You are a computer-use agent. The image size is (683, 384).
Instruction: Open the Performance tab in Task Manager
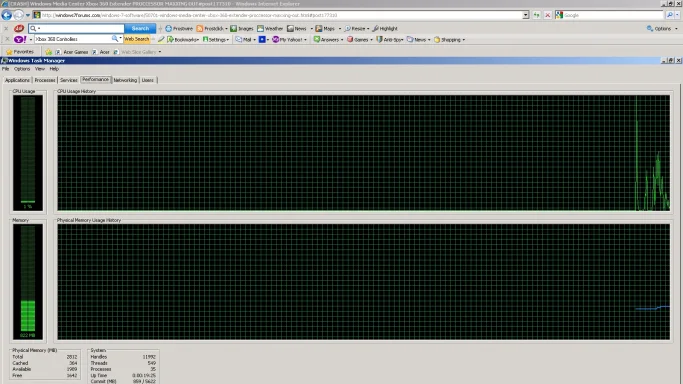point(95,80)
